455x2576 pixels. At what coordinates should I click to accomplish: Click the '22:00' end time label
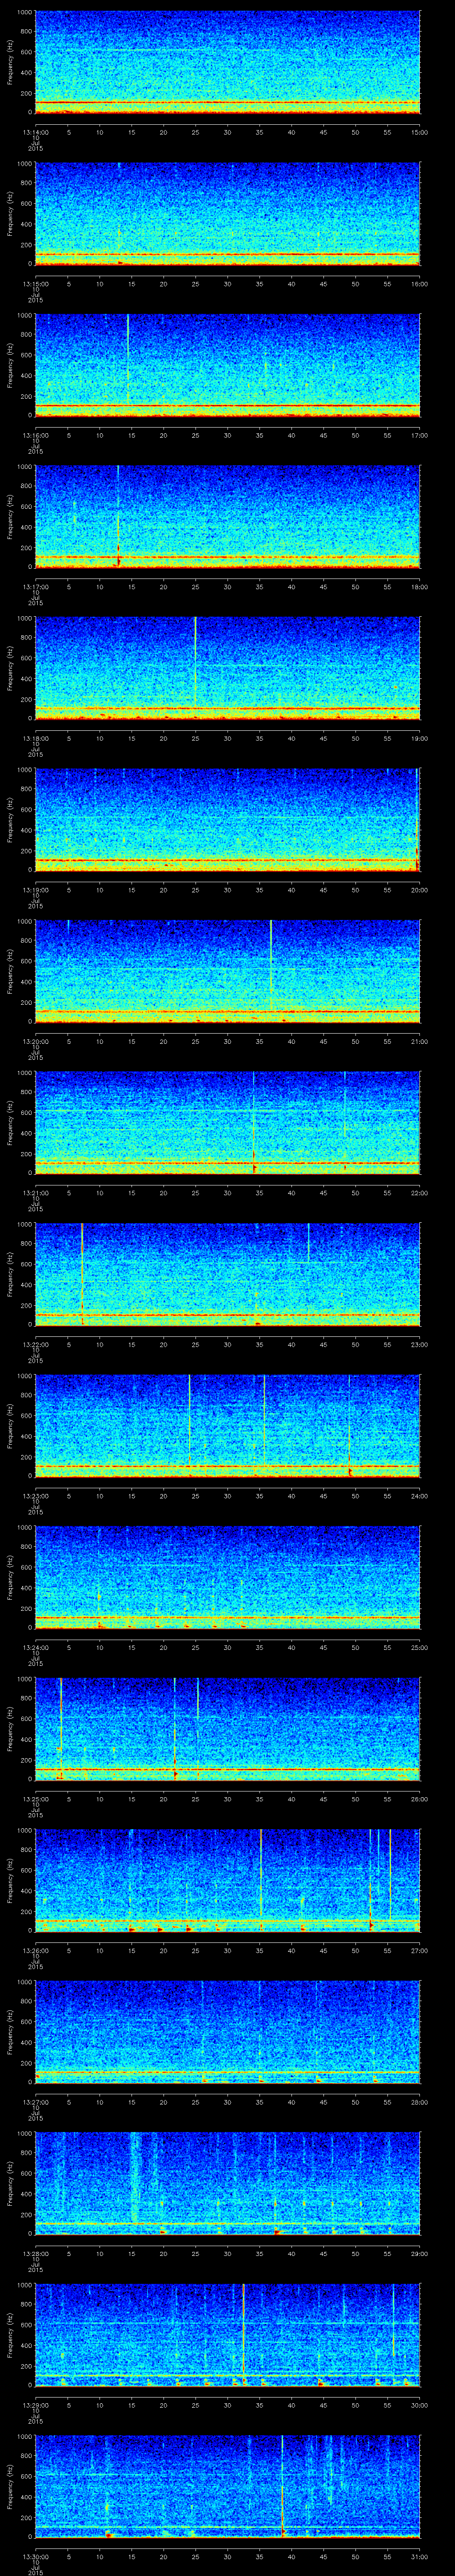(x=420, y=1193)
